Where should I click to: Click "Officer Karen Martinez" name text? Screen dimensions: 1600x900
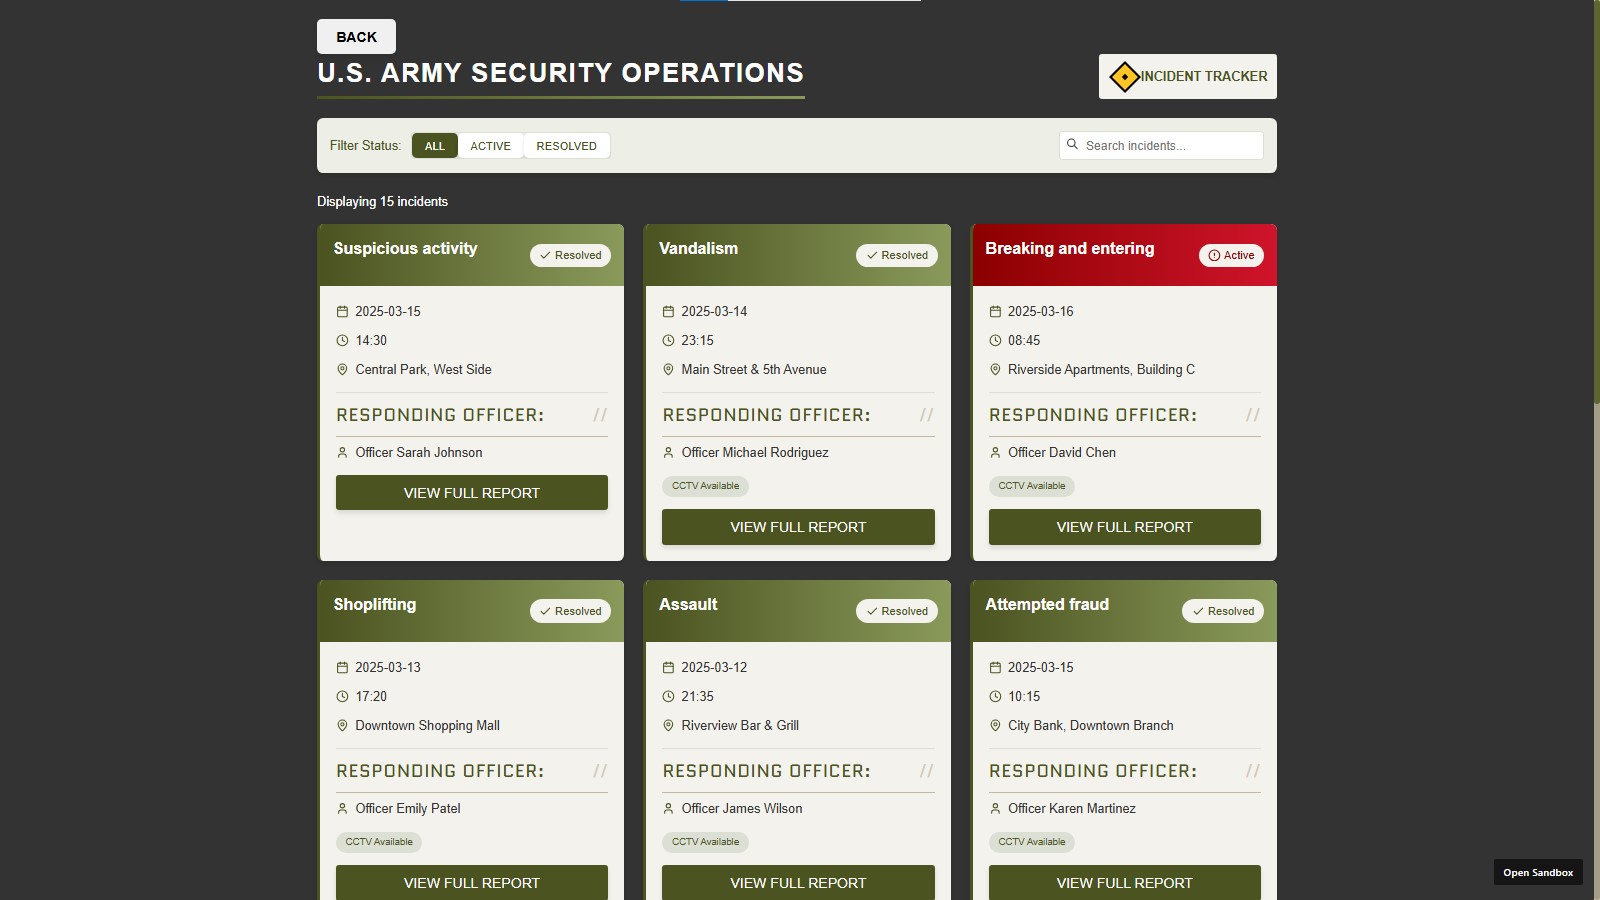[x=1072, y=809]
